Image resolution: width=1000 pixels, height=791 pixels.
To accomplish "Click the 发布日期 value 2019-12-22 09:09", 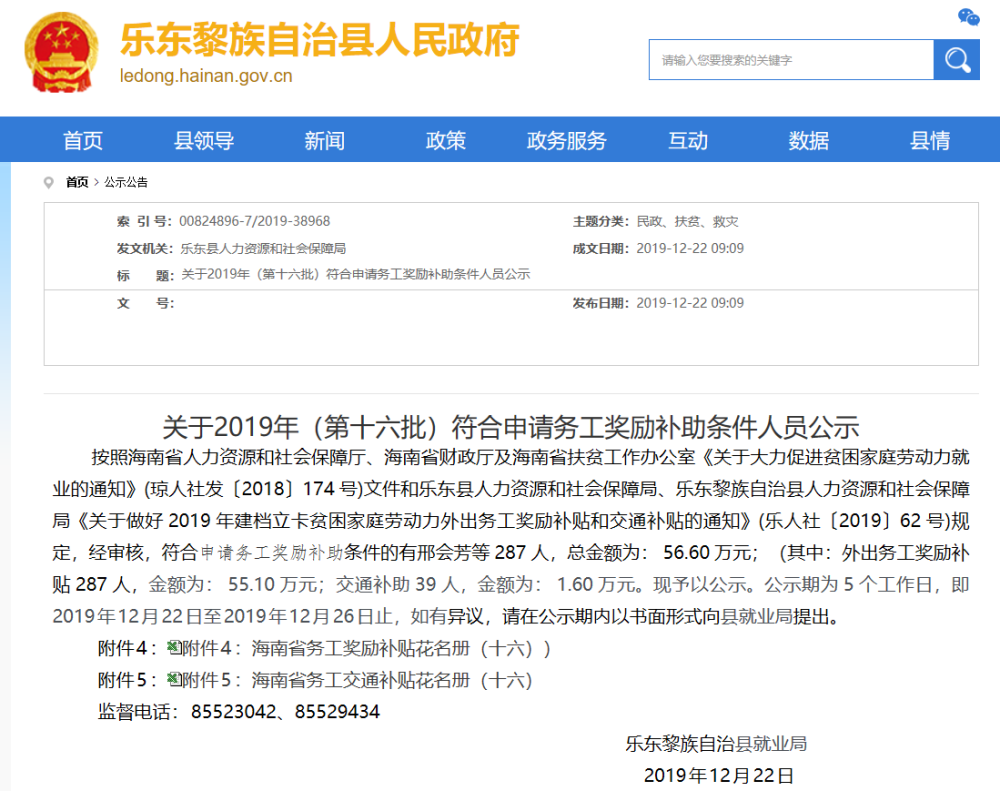I will coord(690,303).
